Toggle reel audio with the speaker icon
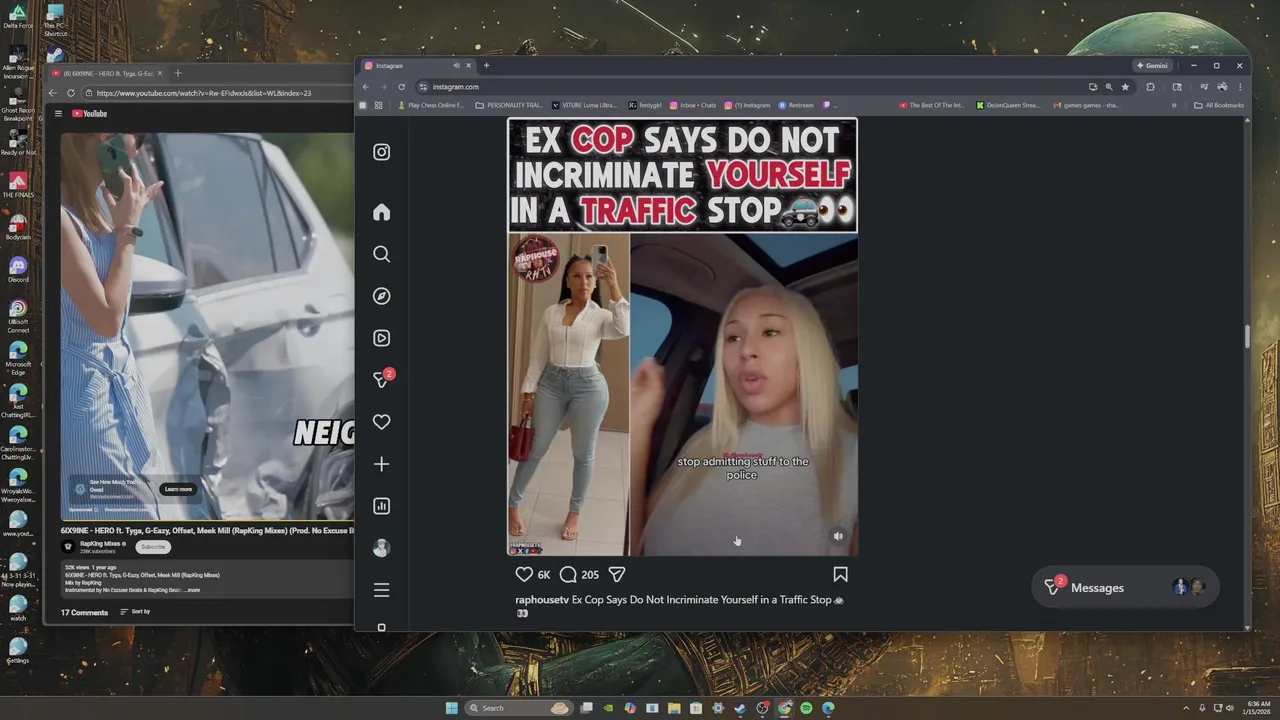Image resolution: width=1280 pixels, height=720 pixels. tap(838, 536)
